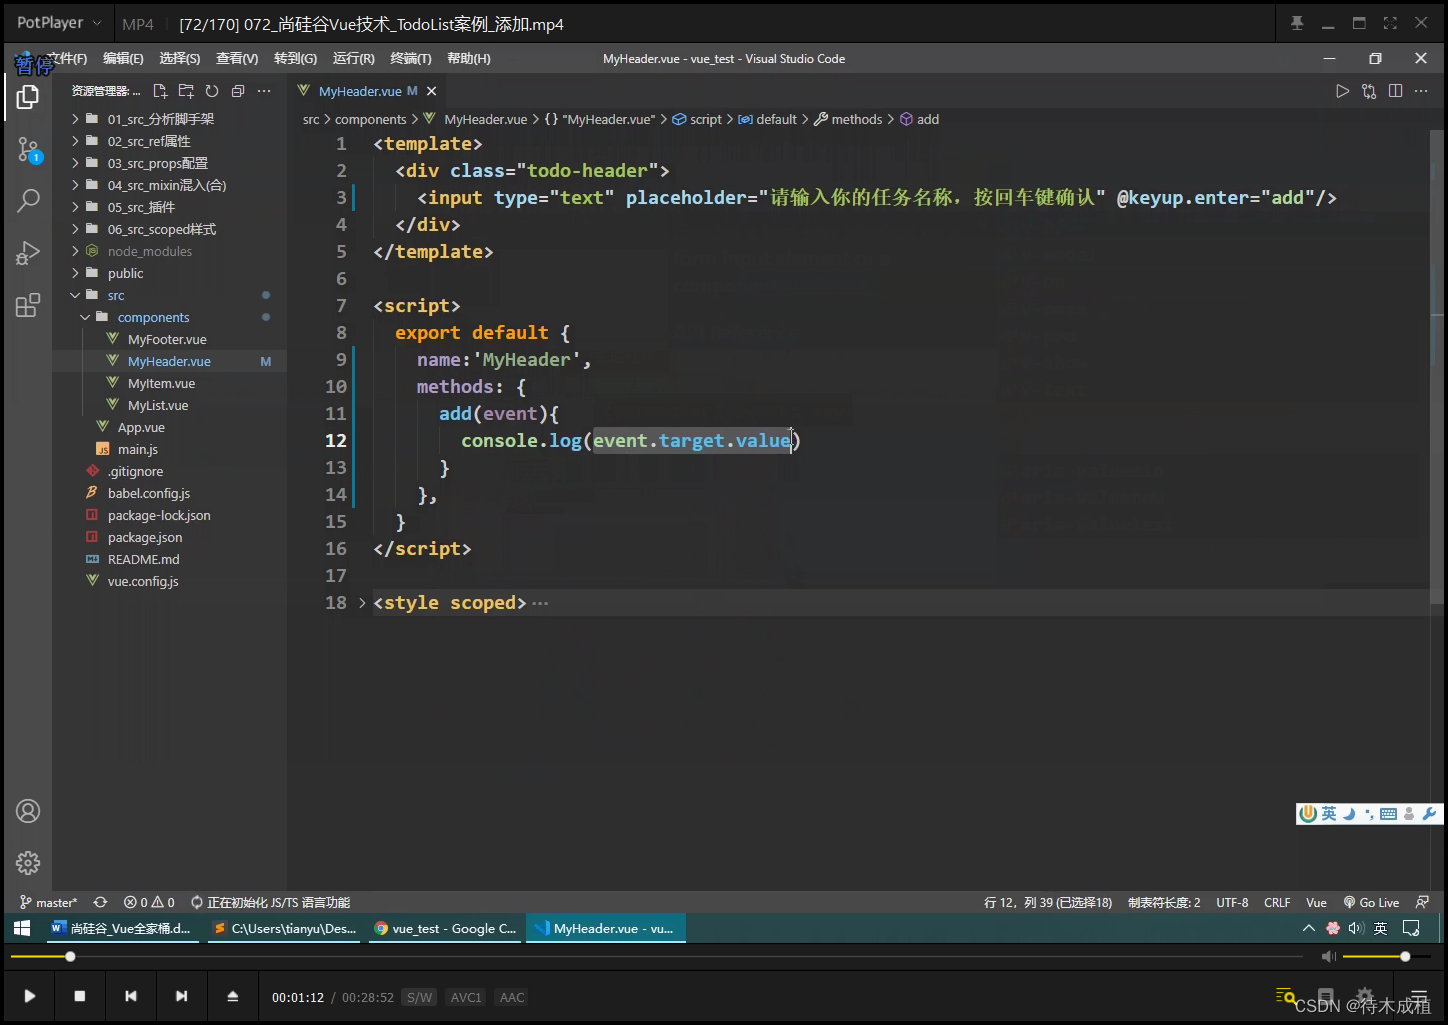Open the 帮助(H) menu
The width and height of the screenshot is (1448, 1025).
(x=469, y=59)
